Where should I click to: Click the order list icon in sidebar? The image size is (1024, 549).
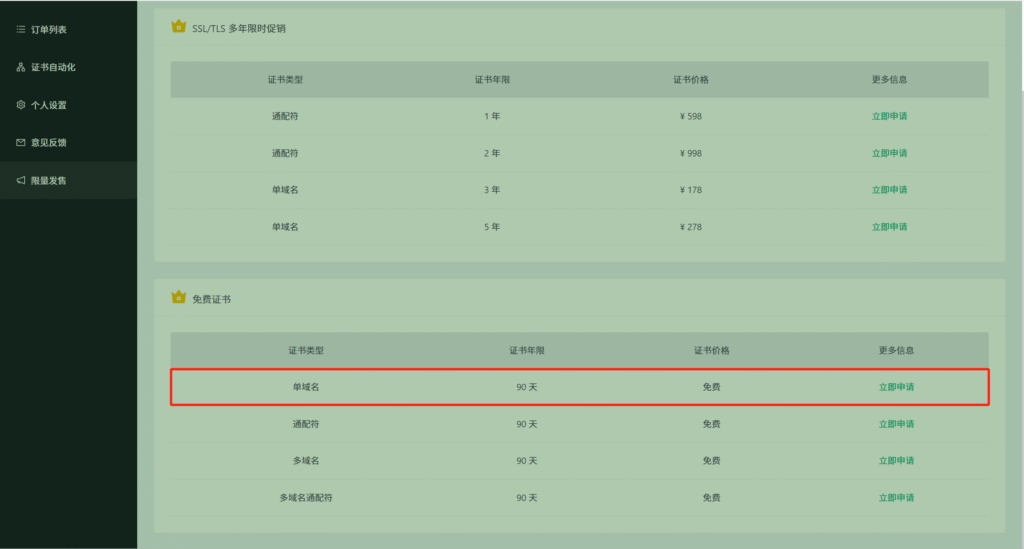(x=21, y=29)
